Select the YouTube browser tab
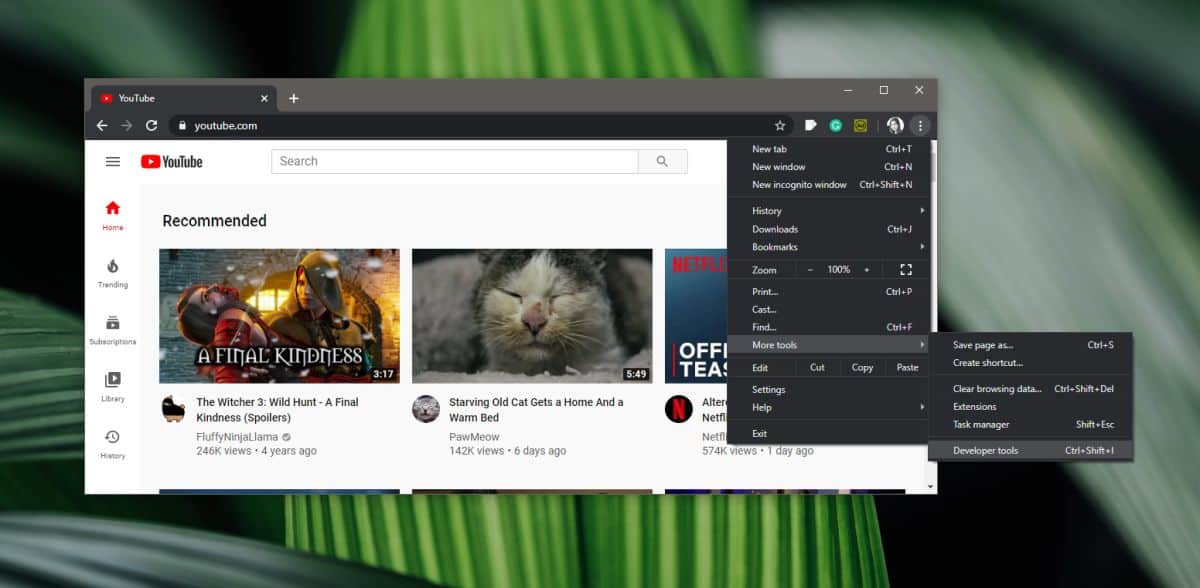 pos(184,98)
